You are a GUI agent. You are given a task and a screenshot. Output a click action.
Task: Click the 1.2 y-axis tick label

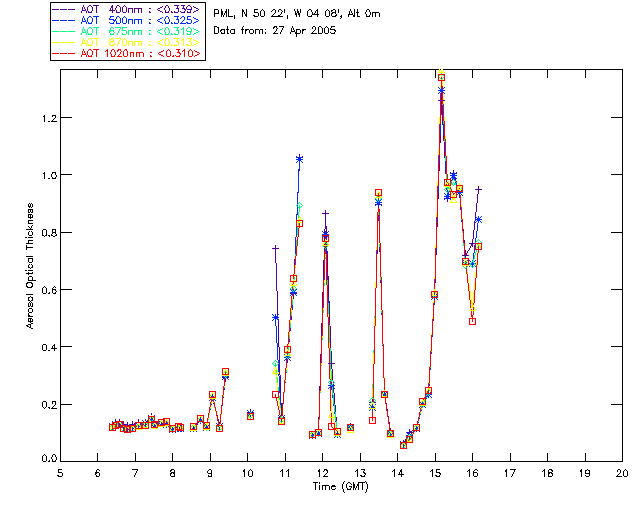tap(49, 118)
